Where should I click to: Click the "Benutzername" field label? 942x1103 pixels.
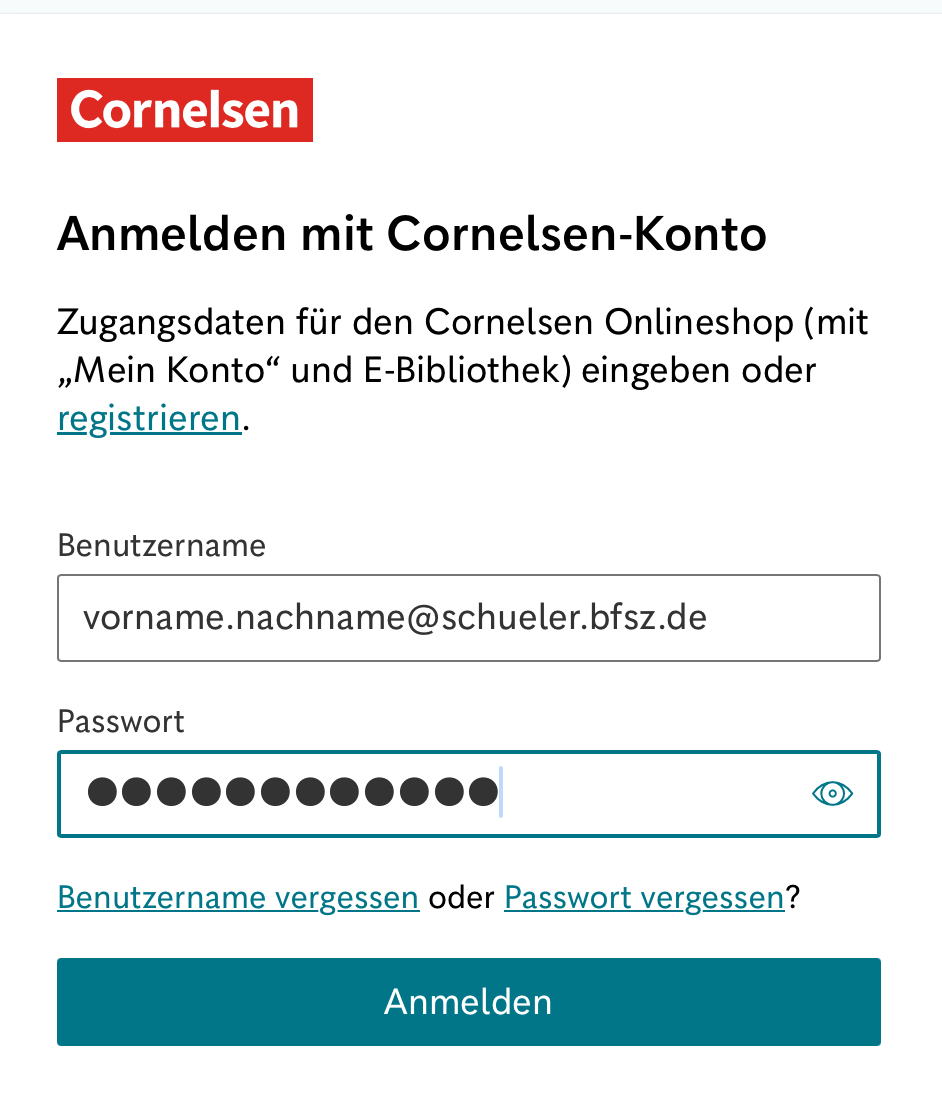[x=162, y=546]
